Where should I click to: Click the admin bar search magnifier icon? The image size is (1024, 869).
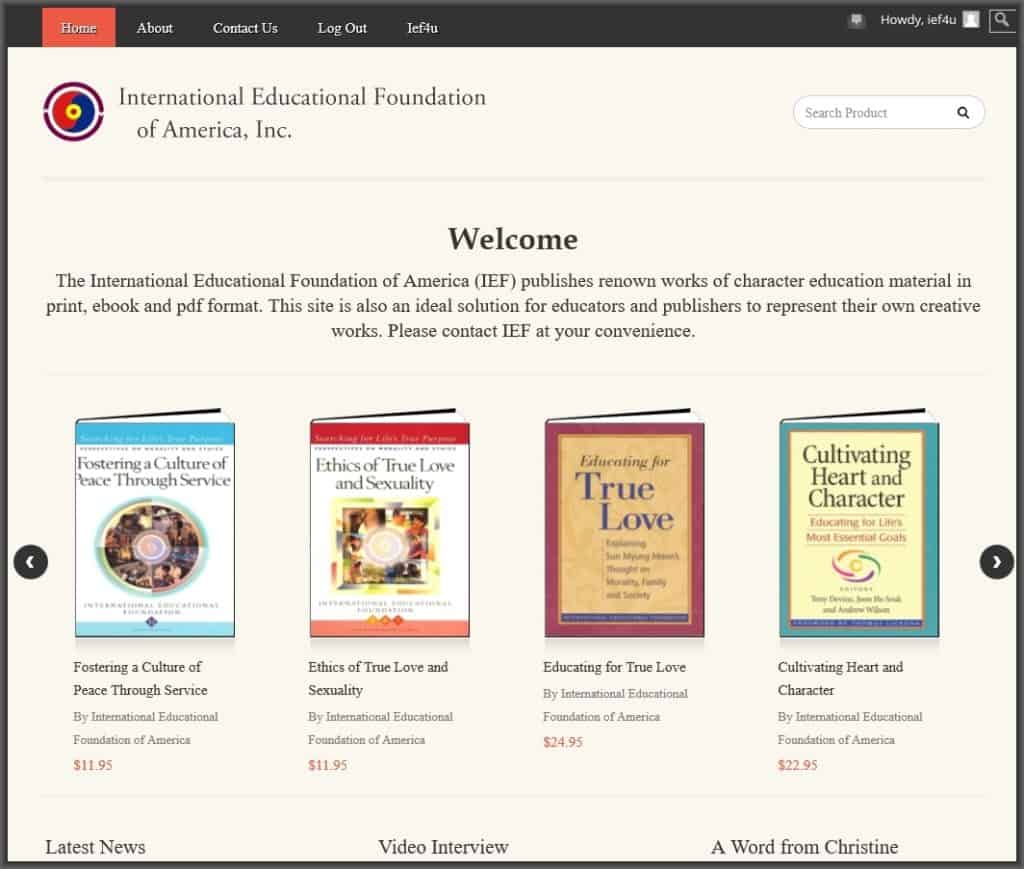point(1001,20)
